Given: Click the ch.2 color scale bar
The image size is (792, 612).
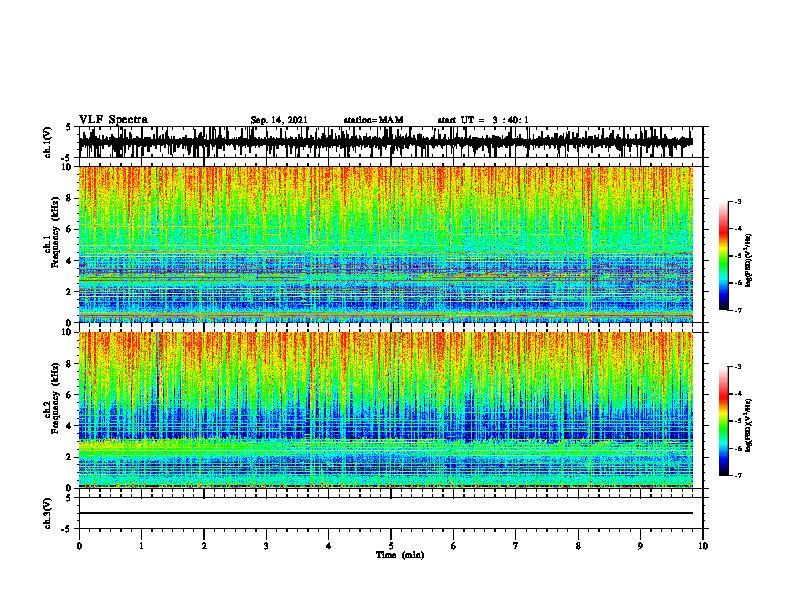Looking at the screenshot, I should pyautogui.click(x=723, y=421).
